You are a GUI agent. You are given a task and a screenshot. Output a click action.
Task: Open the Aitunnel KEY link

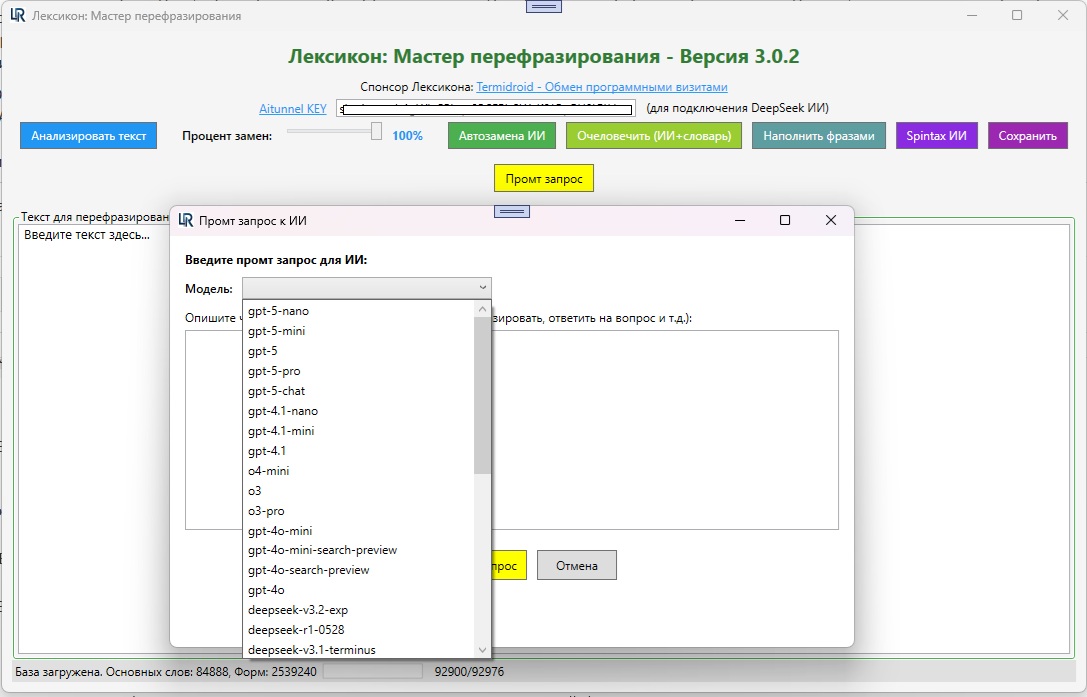292,108
